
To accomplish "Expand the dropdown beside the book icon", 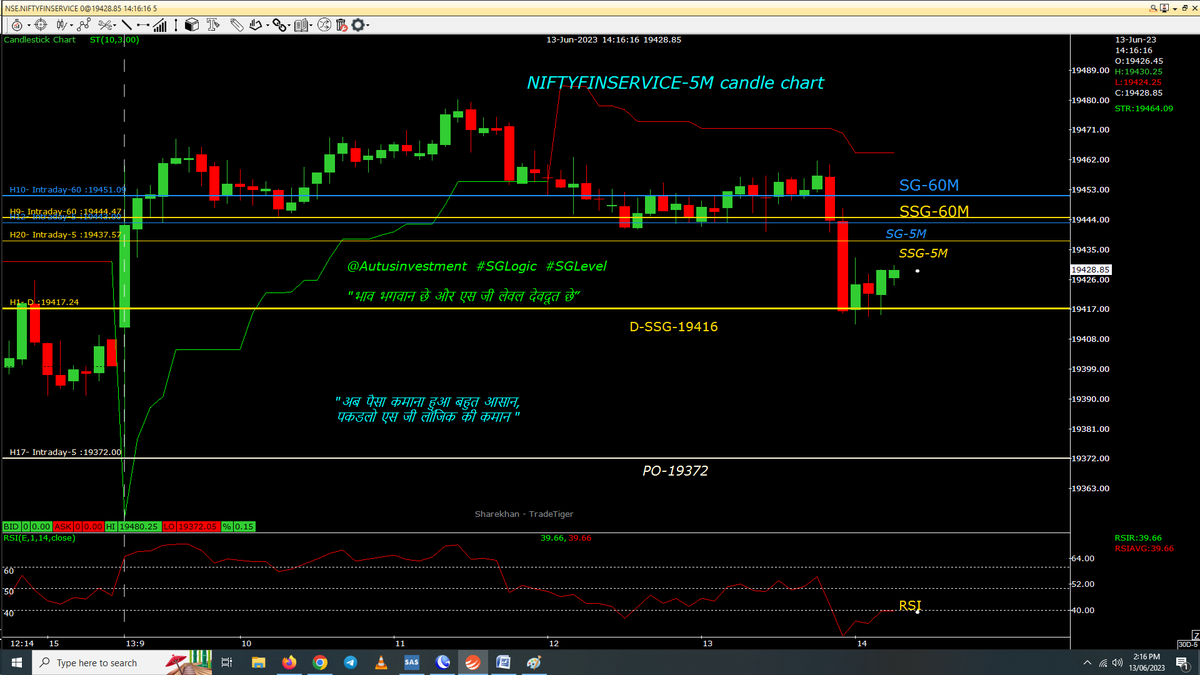I will tap(311, 25).
